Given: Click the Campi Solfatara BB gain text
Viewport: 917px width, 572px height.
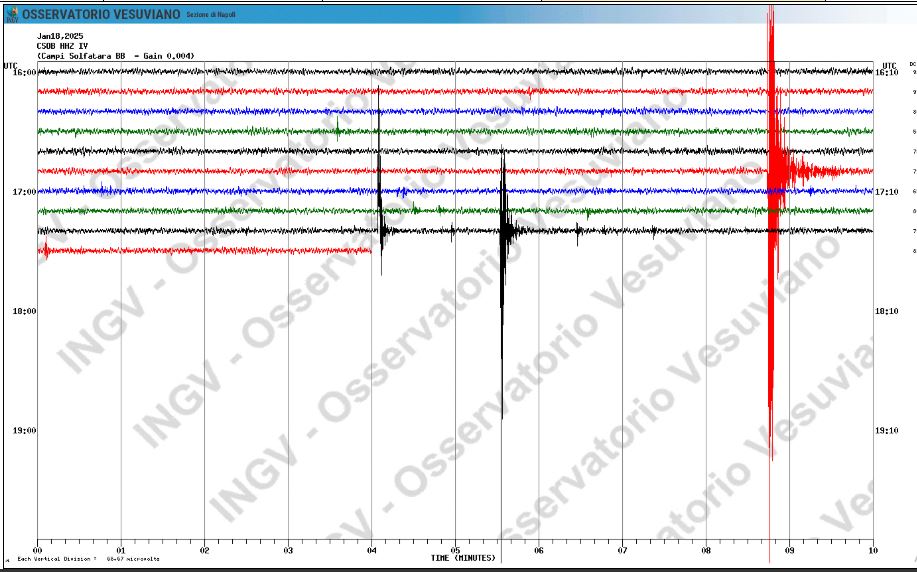Looking at the screenshot, I should pos(116,56).
